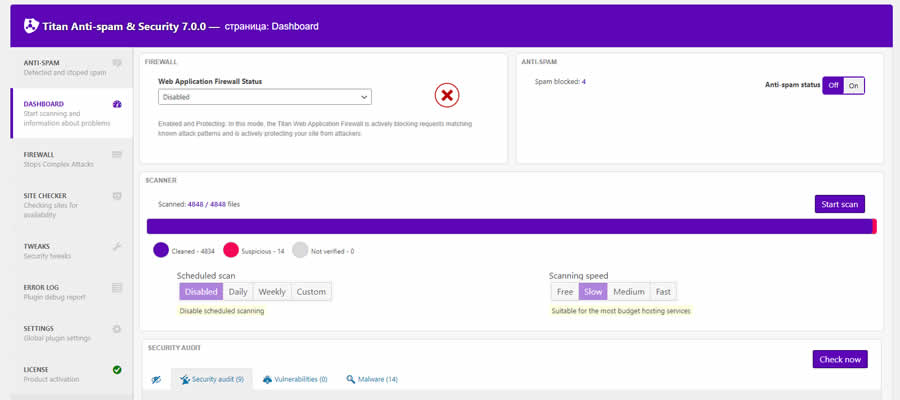Open the Vulnerabilities (0) tab
The width and height of the screenshot is (900, 400).
pos(295,380)
